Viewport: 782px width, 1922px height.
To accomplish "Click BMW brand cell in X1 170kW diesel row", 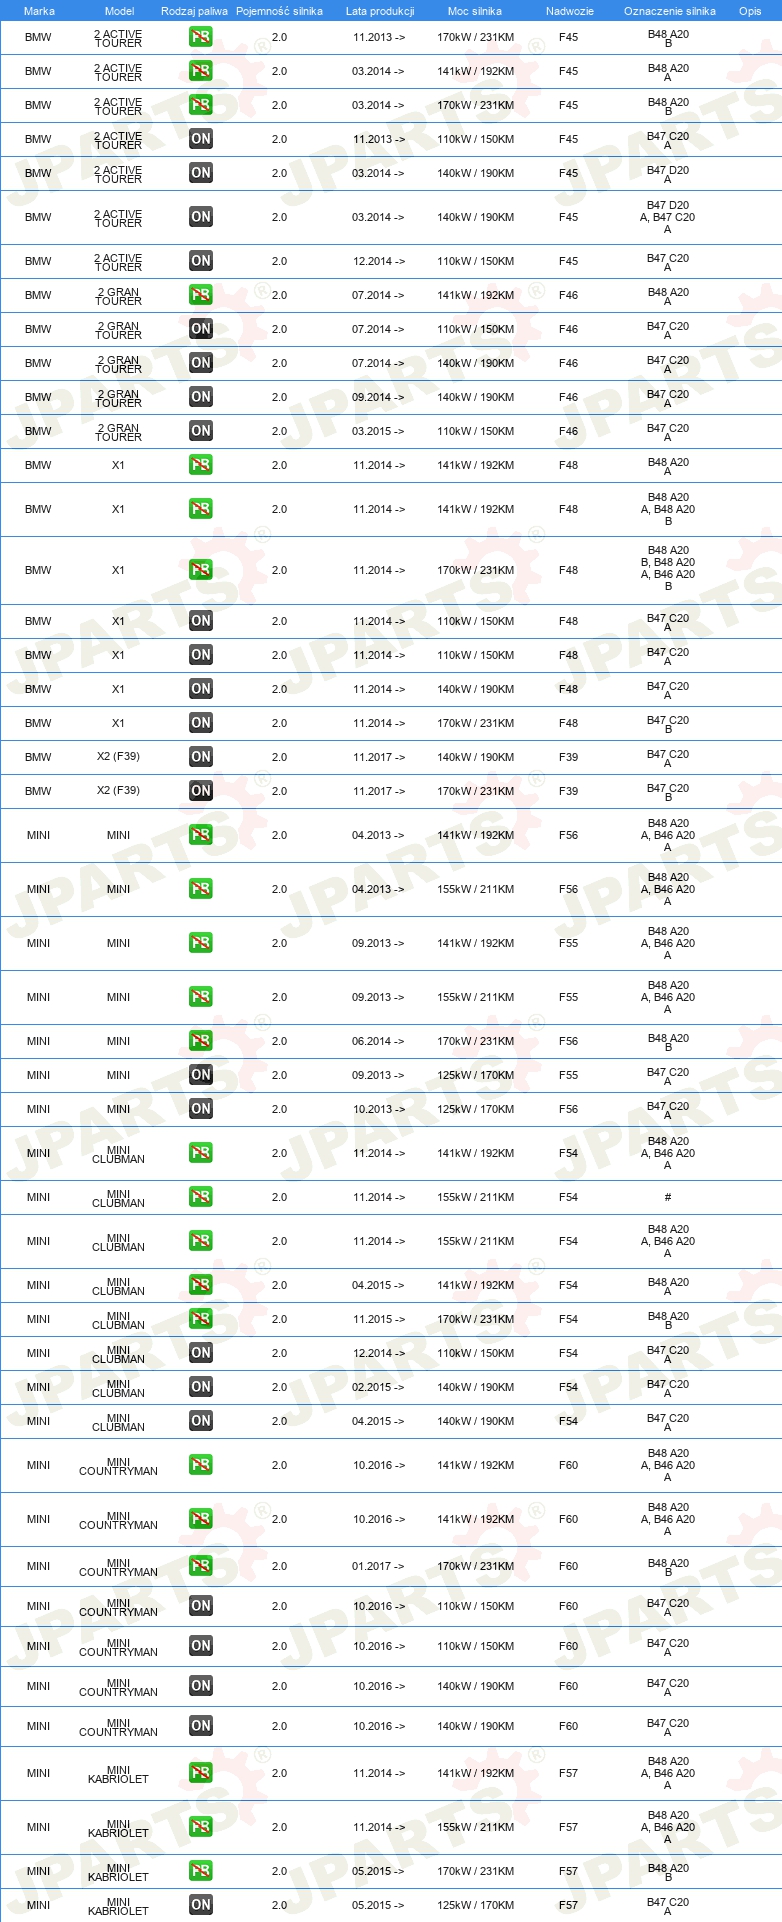I will pos(38,723).
